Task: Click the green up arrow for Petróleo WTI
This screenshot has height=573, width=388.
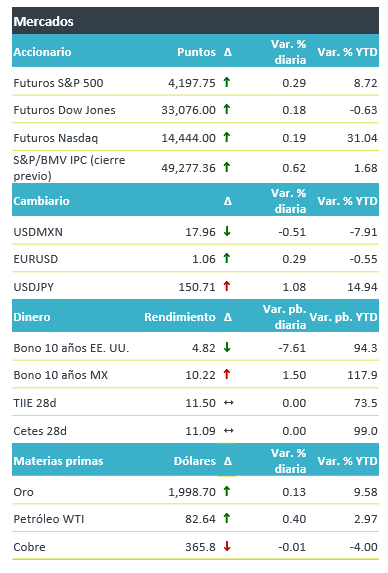Action: tap(227, 518)
